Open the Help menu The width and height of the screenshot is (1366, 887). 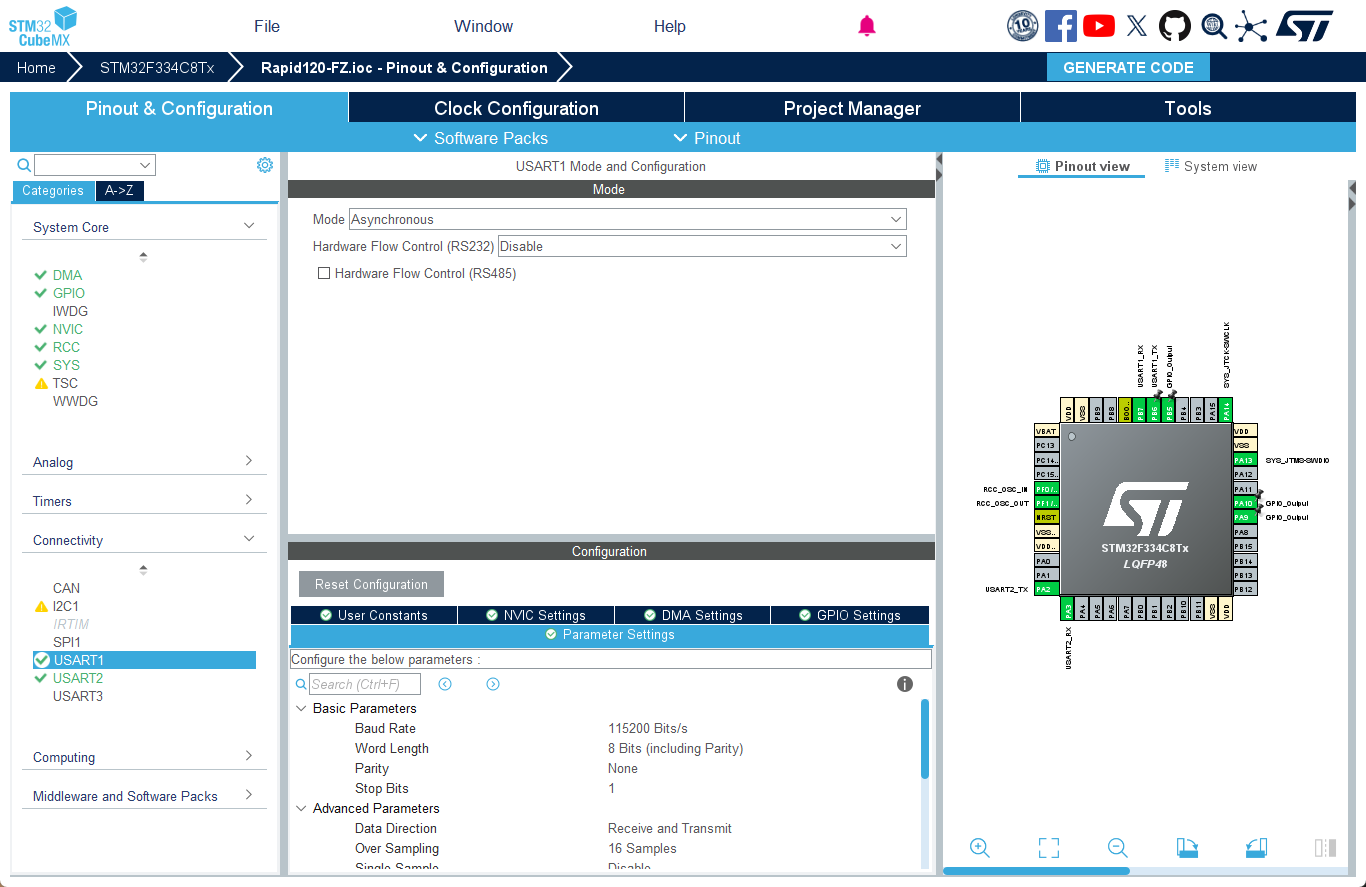tap(670, 26)
